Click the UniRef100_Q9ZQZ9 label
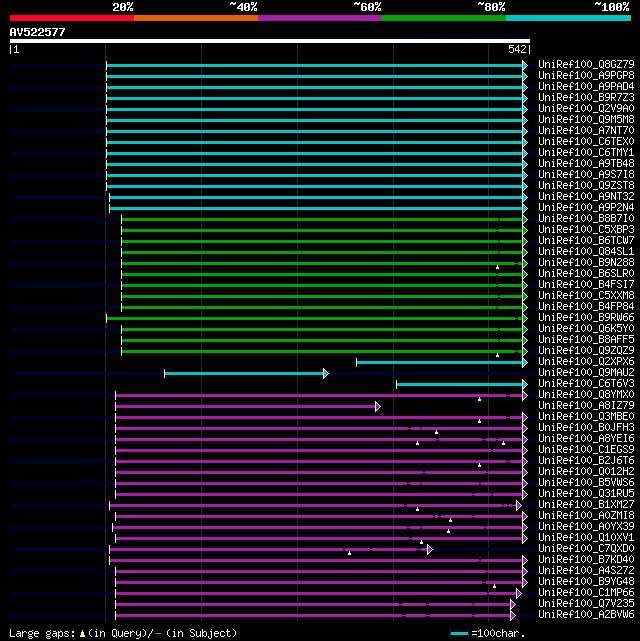 point(586,351)
